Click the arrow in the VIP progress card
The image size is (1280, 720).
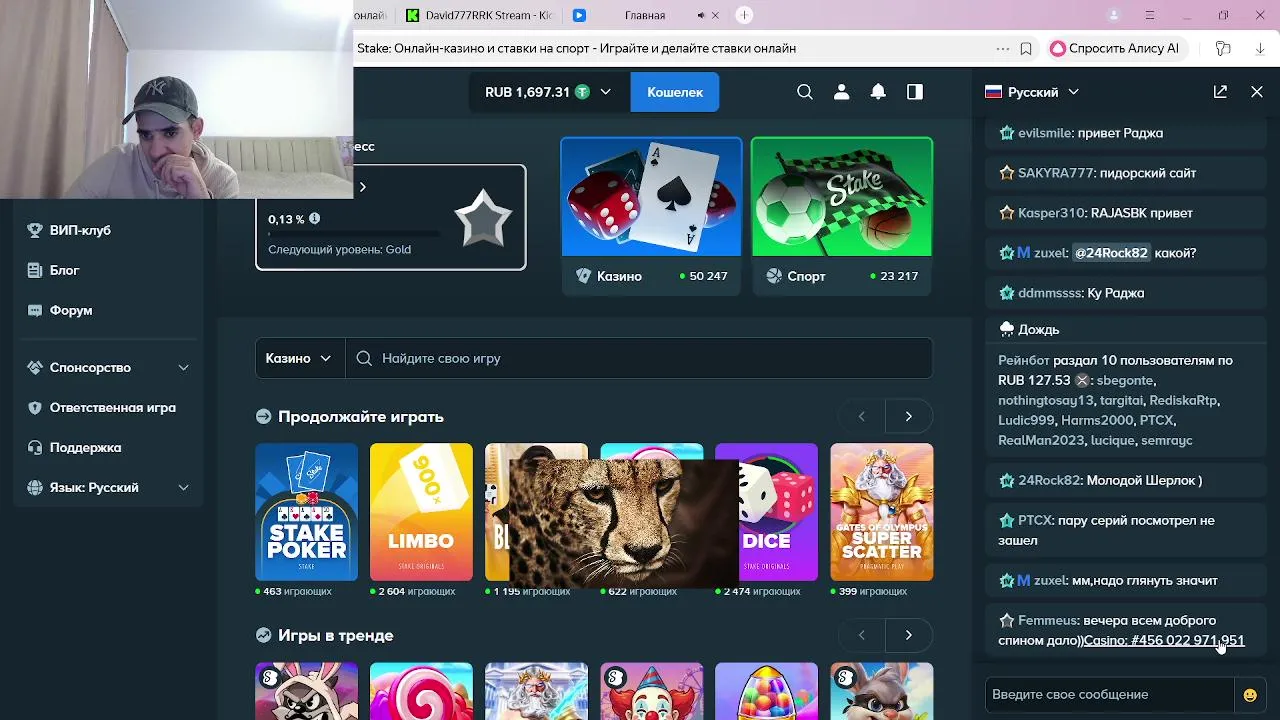pyautogui.click(x=362, y=187)
